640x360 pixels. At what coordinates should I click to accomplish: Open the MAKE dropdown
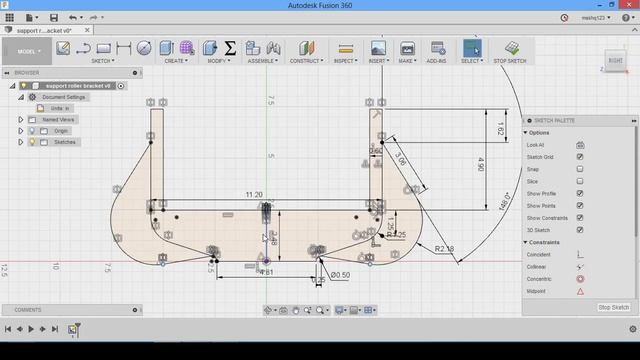(x=407, y=61)
